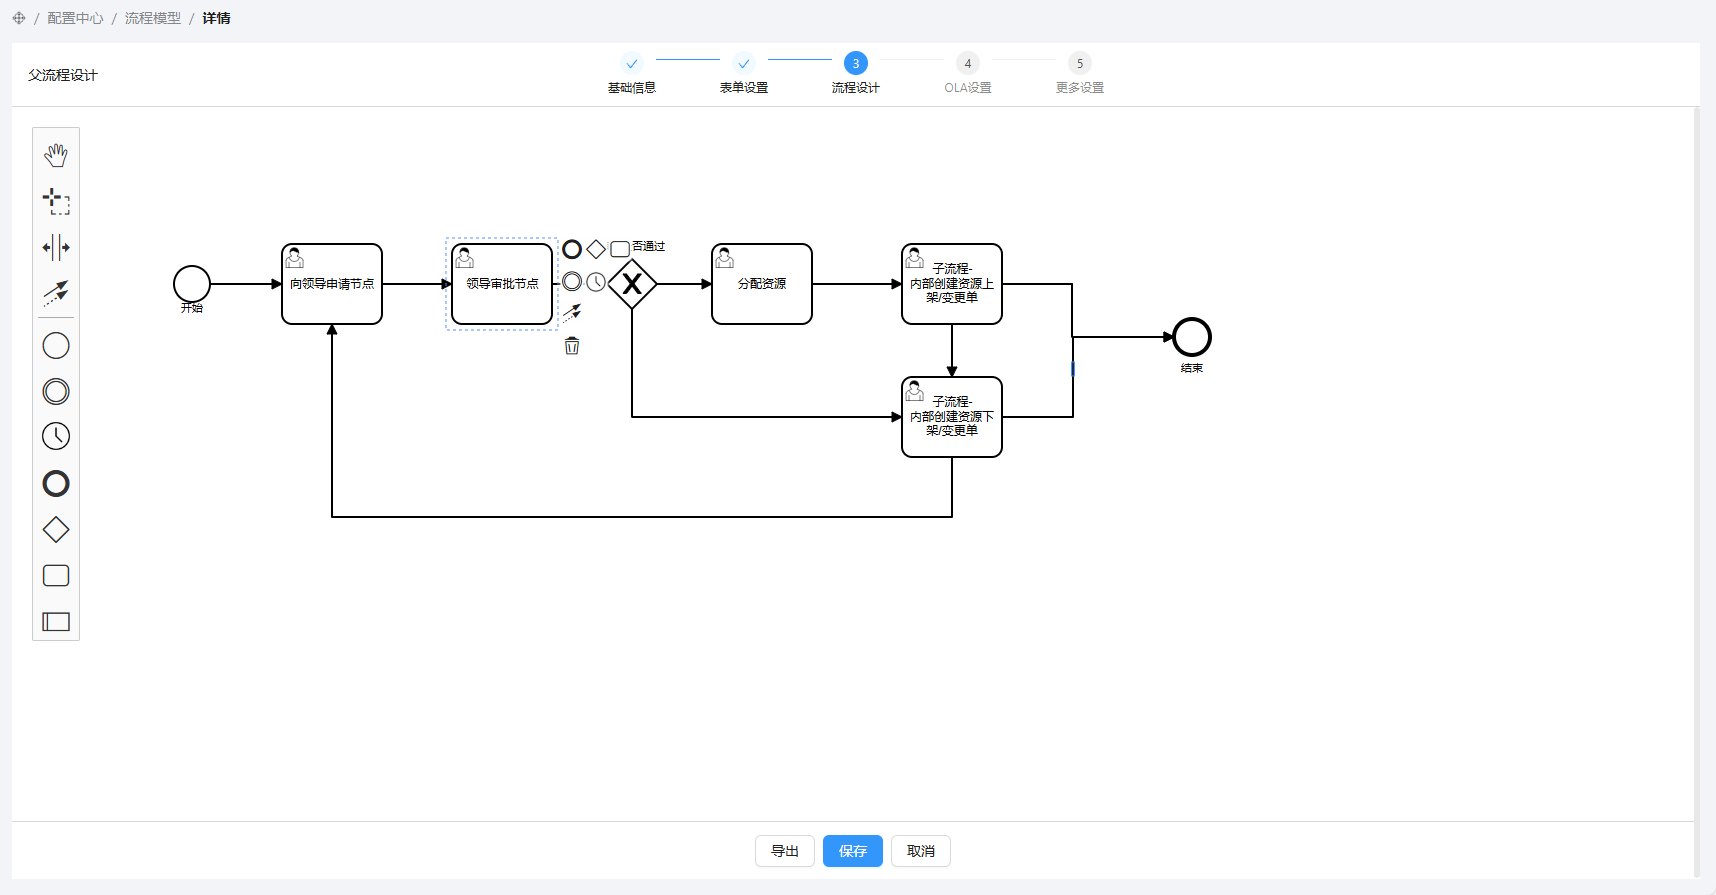Go to step 基础信息
The height and width of the screenshot is (895, 1716).
click(632, 74)
